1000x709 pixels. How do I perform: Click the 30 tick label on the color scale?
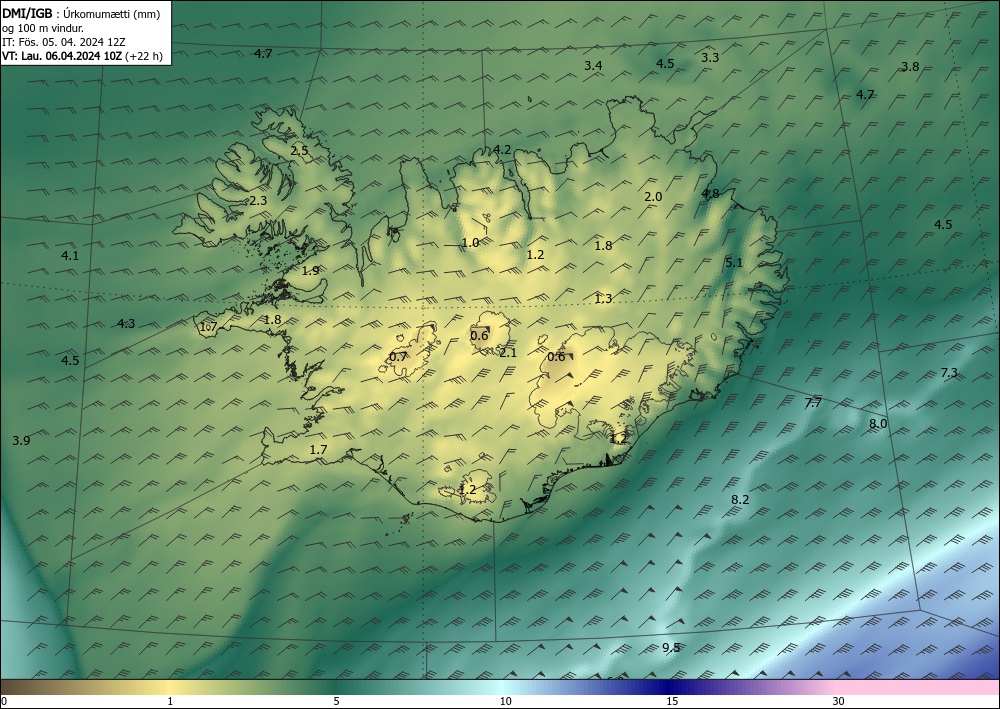point(838,702)
